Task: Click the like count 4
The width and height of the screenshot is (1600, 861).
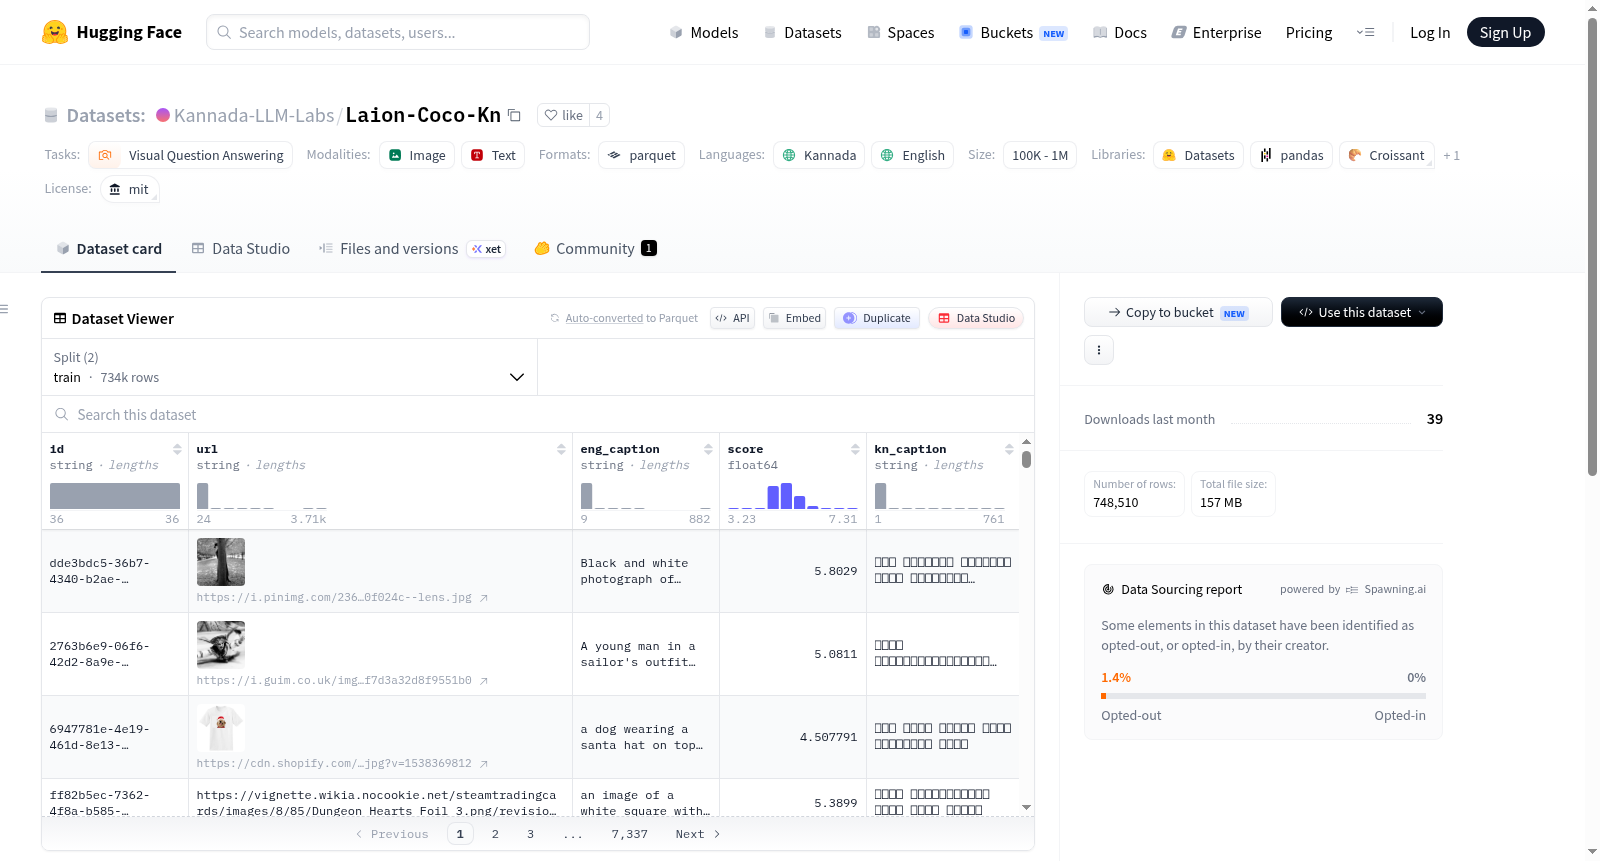Action: [x=599, y=115]
